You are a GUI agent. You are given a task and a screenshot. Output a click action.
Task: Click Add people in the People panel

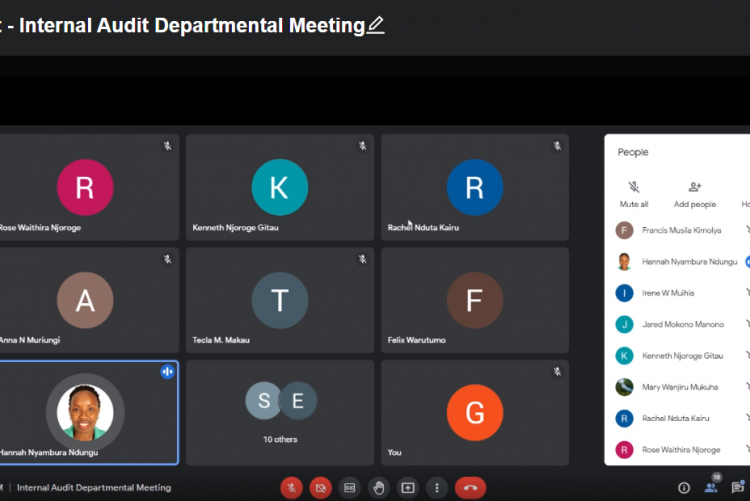coord(695,193)
